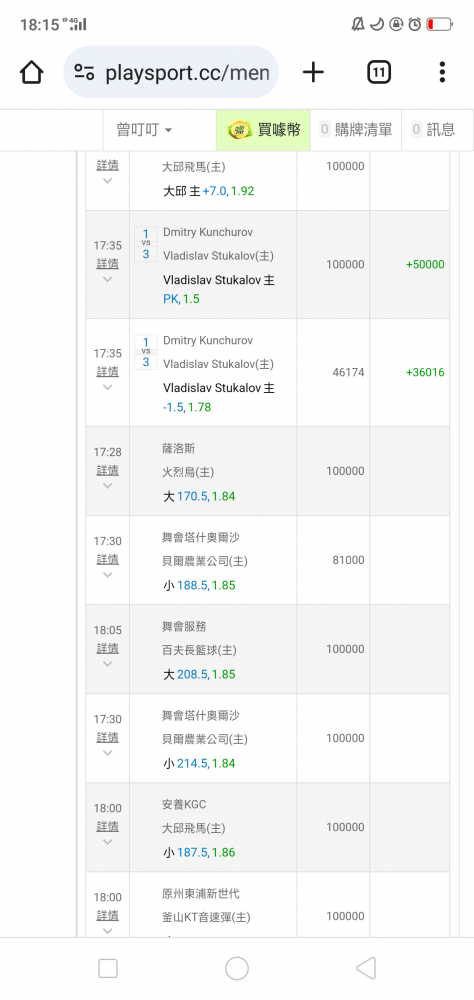Open the 曾叮叮 user dropdown
Screen dimensions: 474x1000
point(145,130)
